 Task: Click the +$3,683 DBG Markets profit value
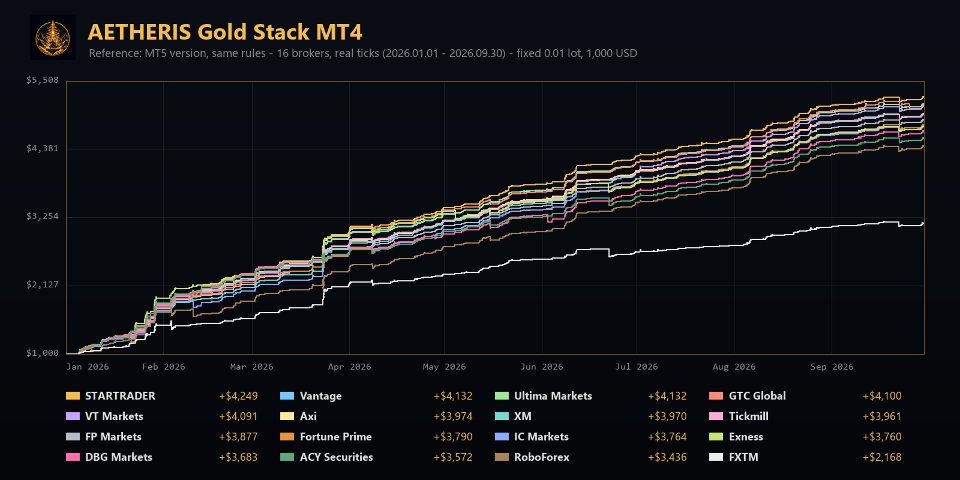[238, 457]
